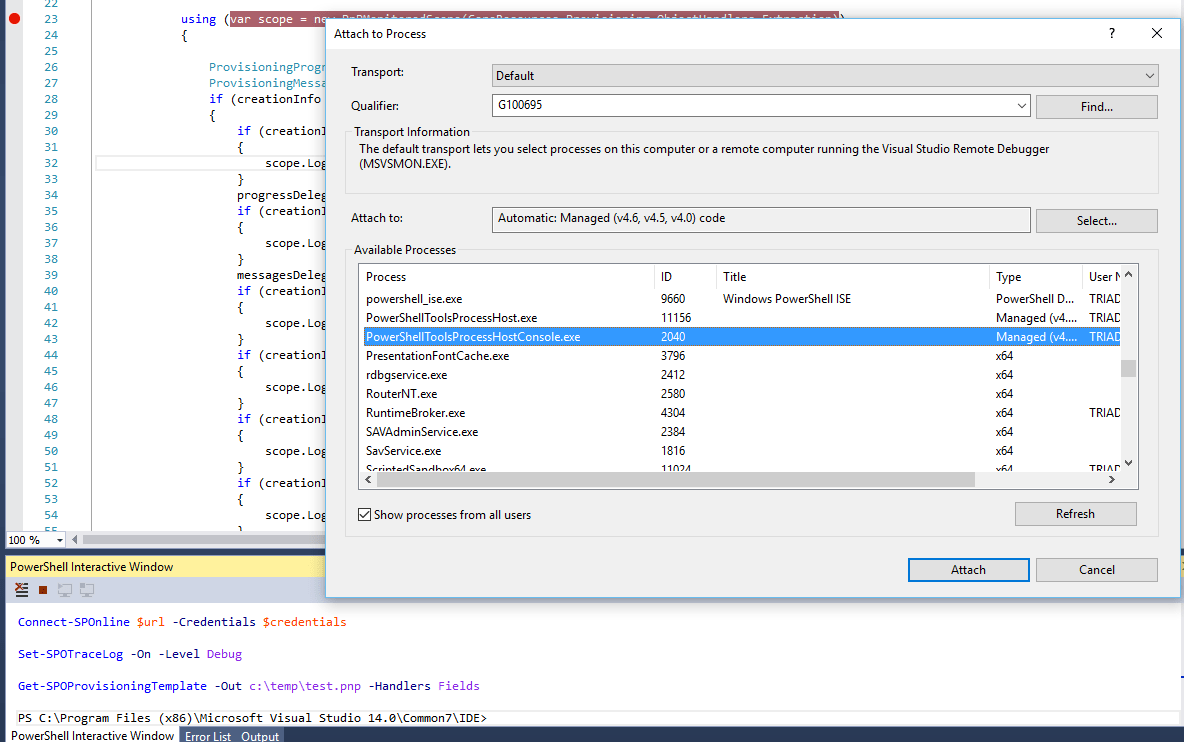Screen dimensions: 1184x742
Task: Click the Find... button
Action: (x=1096, y=106)
